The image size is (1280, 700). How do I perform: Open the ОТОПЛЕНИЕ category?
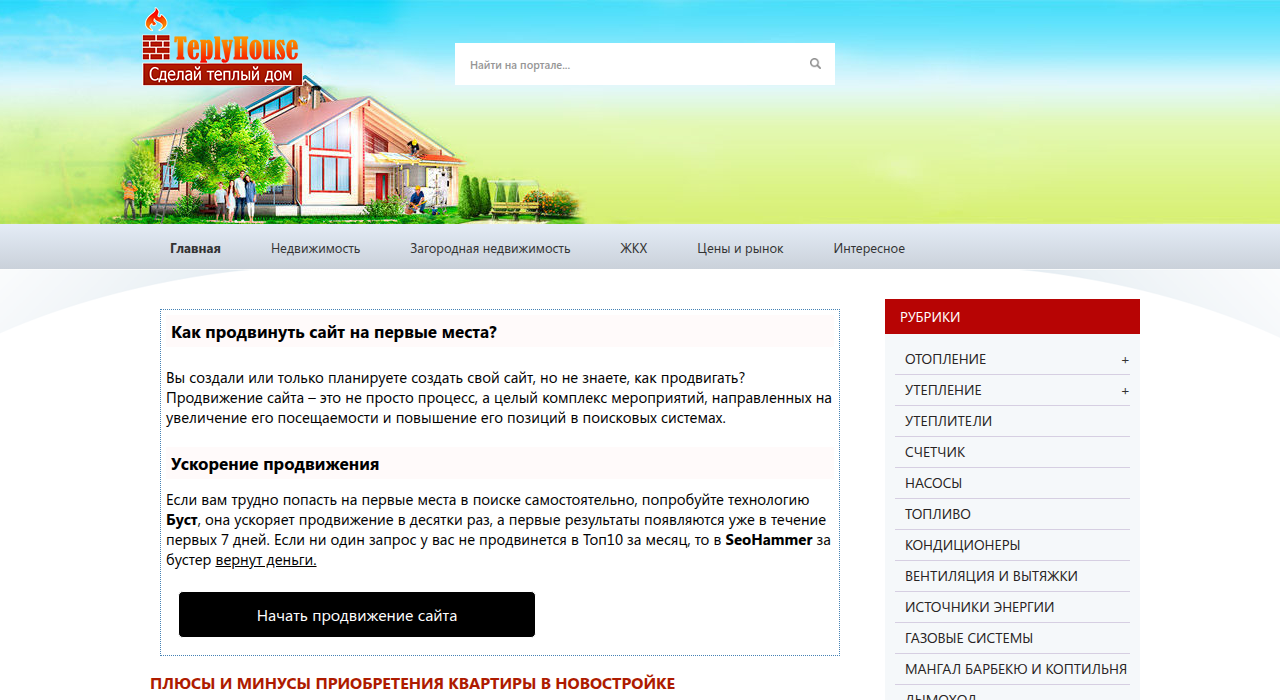point(945,359)
